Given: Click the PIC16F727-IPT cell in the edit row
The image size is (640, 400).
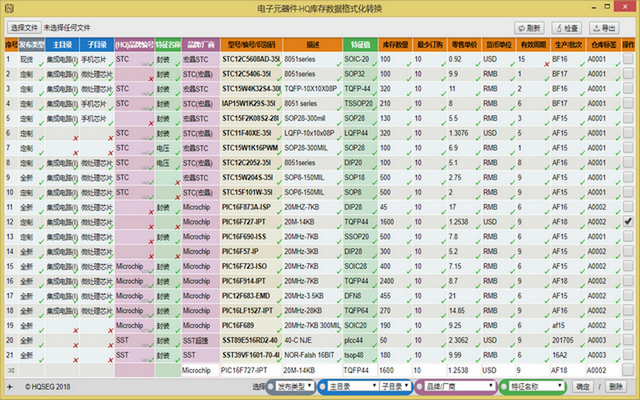Looking at the screenshot, I should pos(250,370).
